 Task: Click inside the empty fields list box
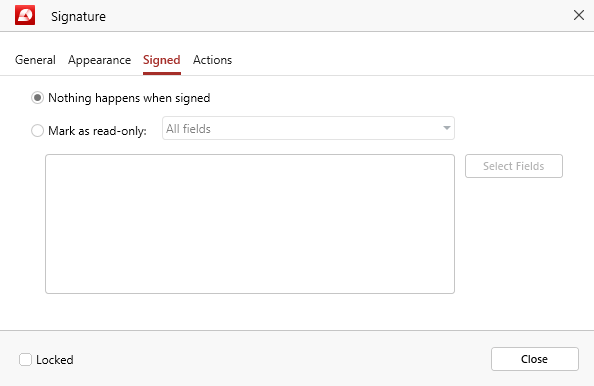(250, 223)
